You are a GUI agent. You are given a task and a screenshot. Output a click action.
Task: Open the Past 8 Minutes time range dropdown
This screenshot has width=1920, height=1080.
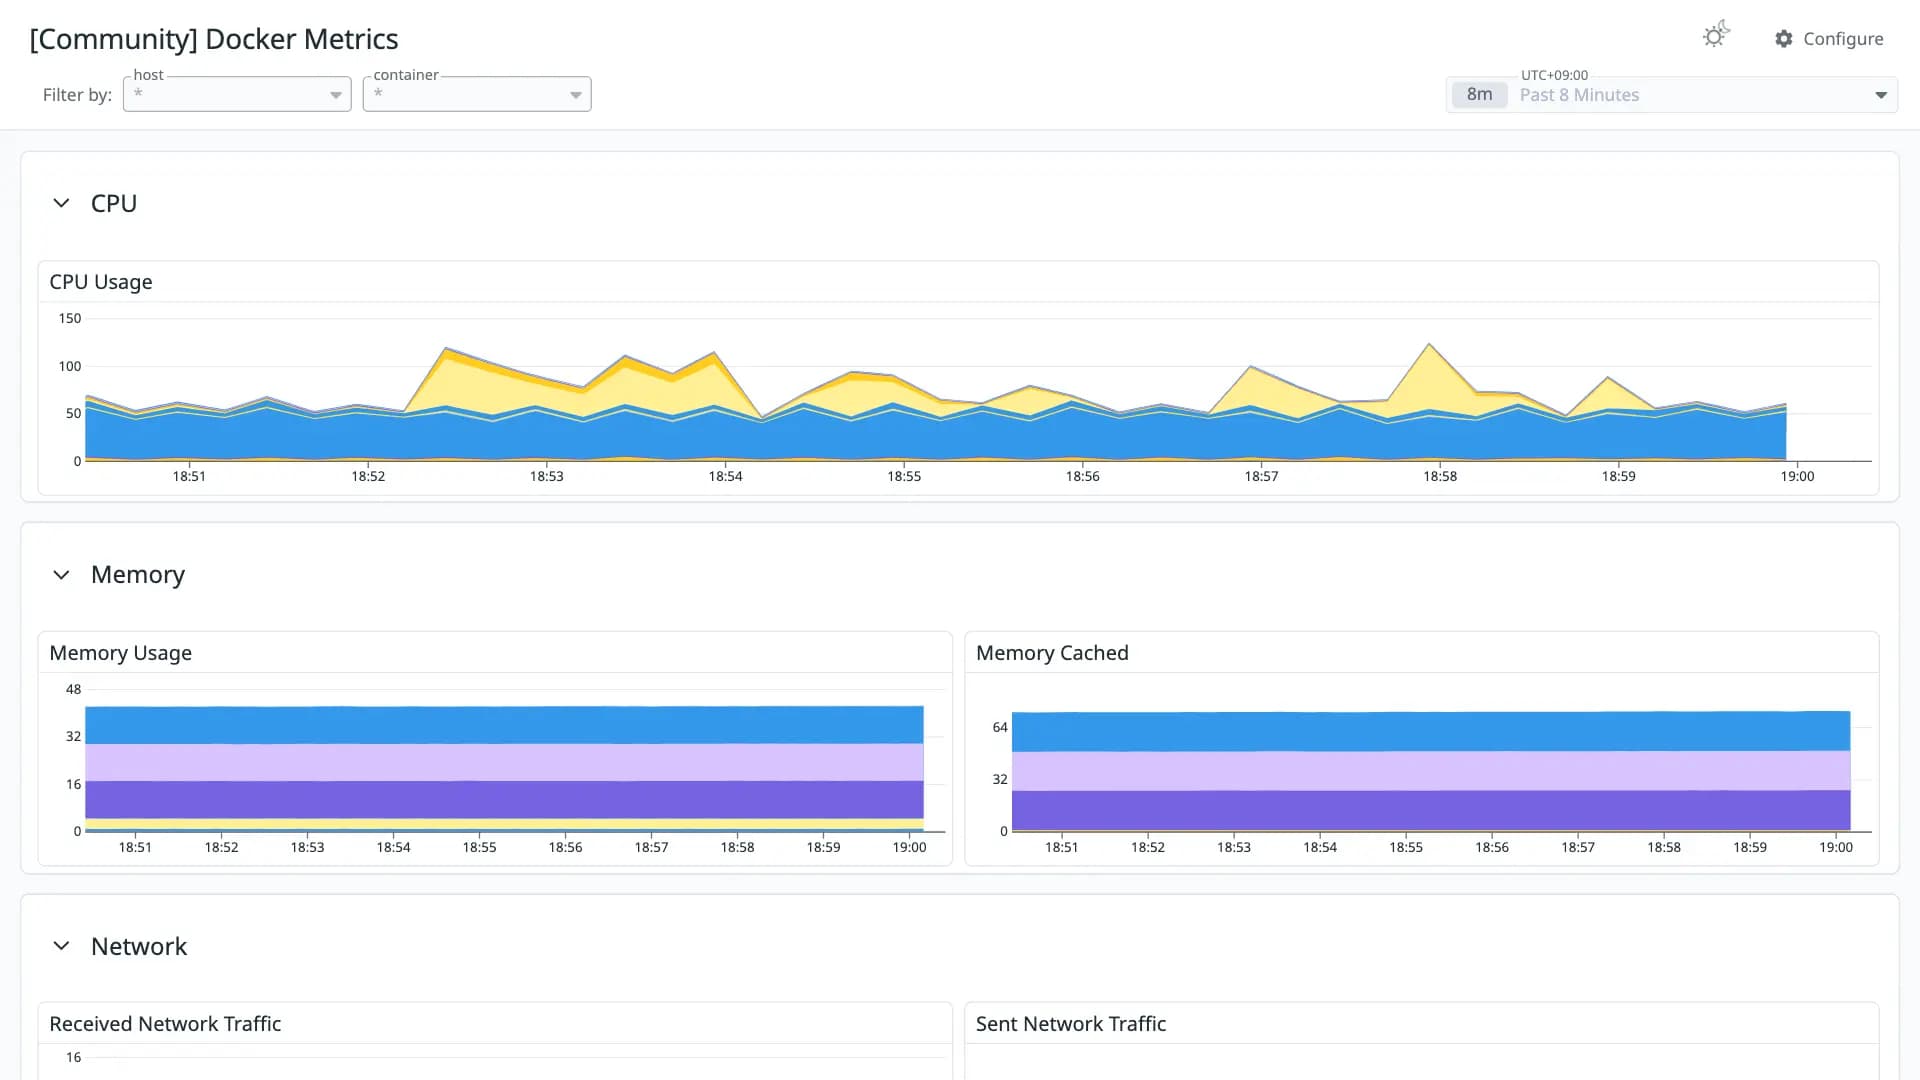(1672, 95)
